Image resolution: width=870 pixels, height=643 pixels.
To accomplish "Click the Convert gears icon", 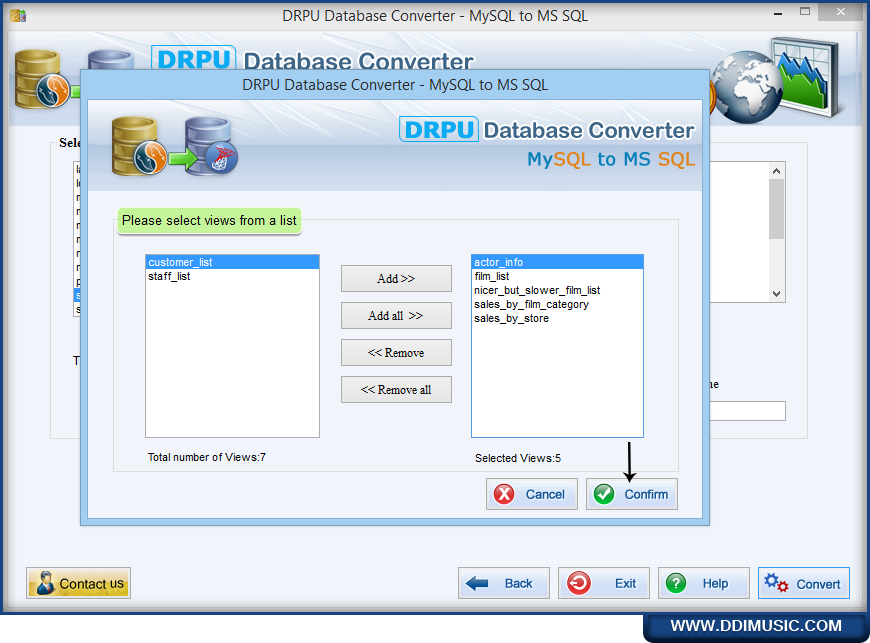I will pyautogui.click(x=776, y=583).
